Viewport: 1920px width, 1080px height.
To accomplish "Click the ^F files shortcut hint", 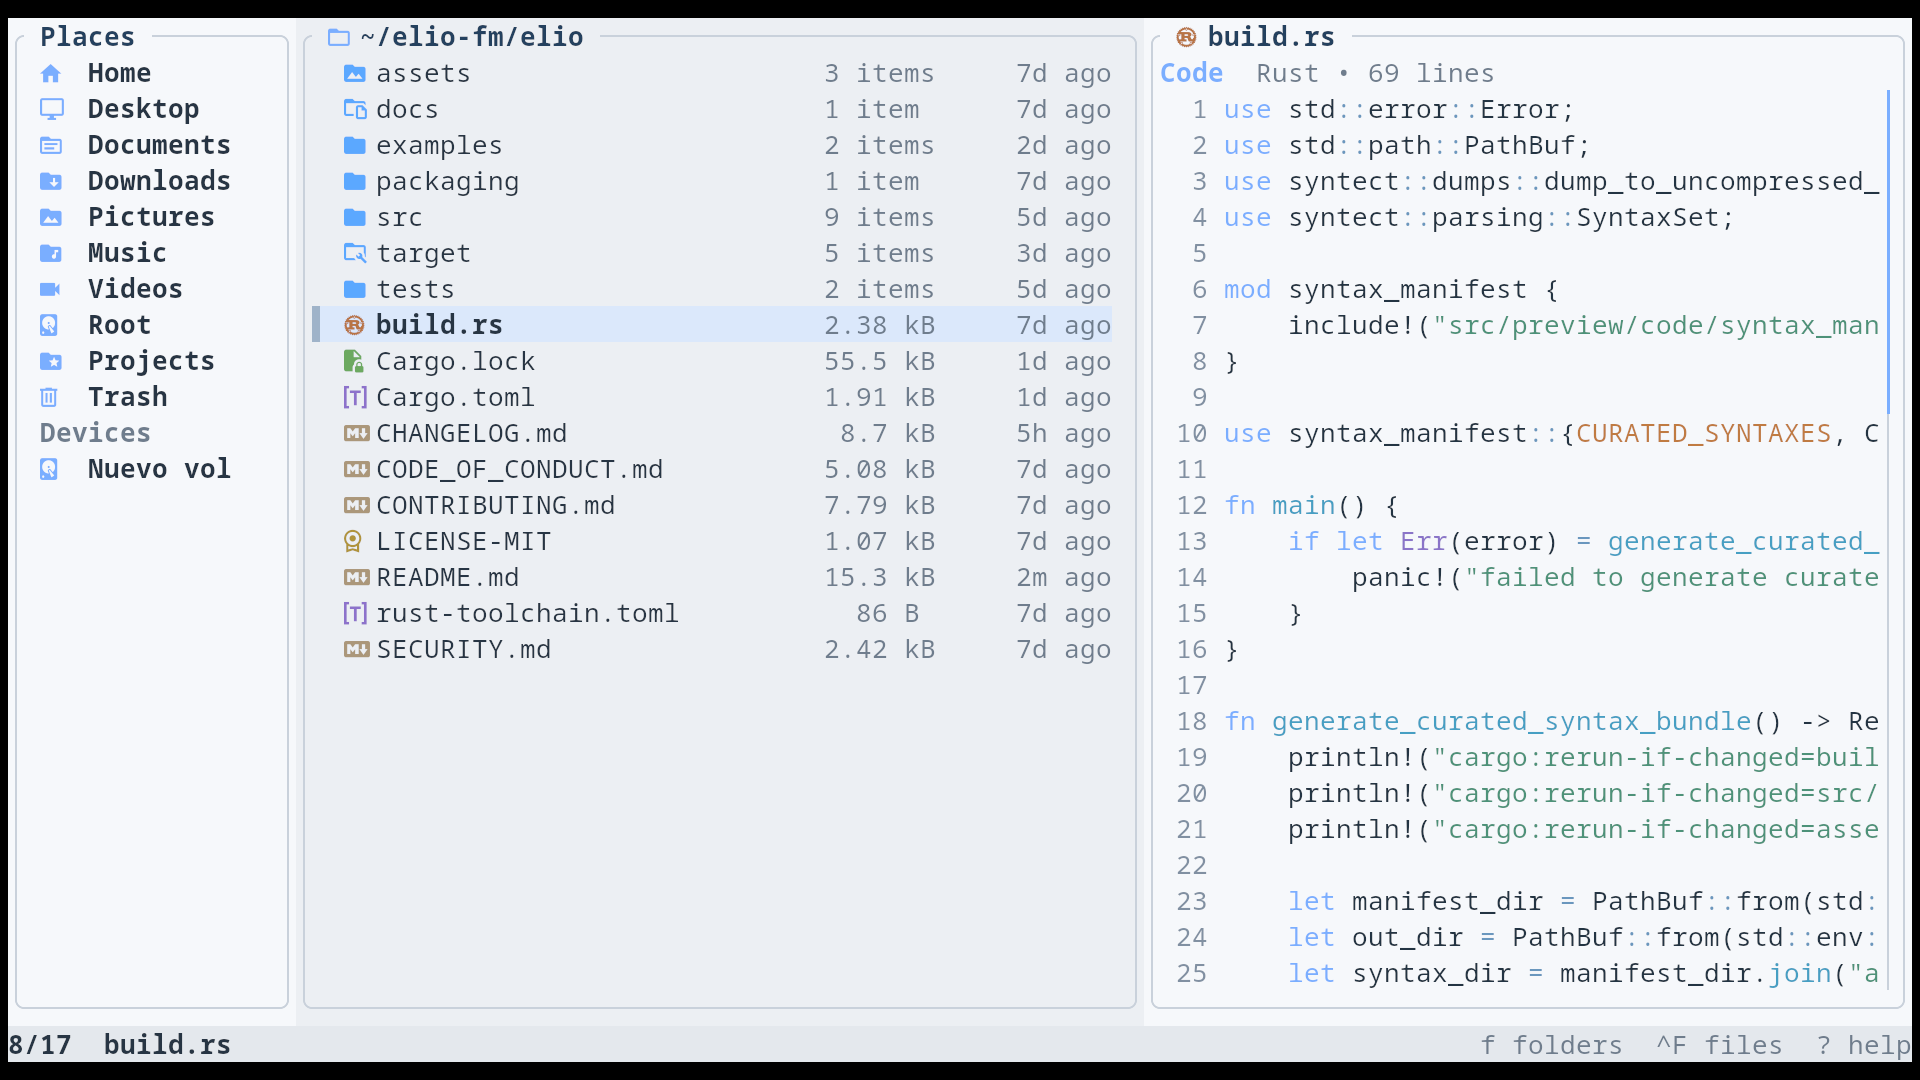I will [x=1719, y=1046].
